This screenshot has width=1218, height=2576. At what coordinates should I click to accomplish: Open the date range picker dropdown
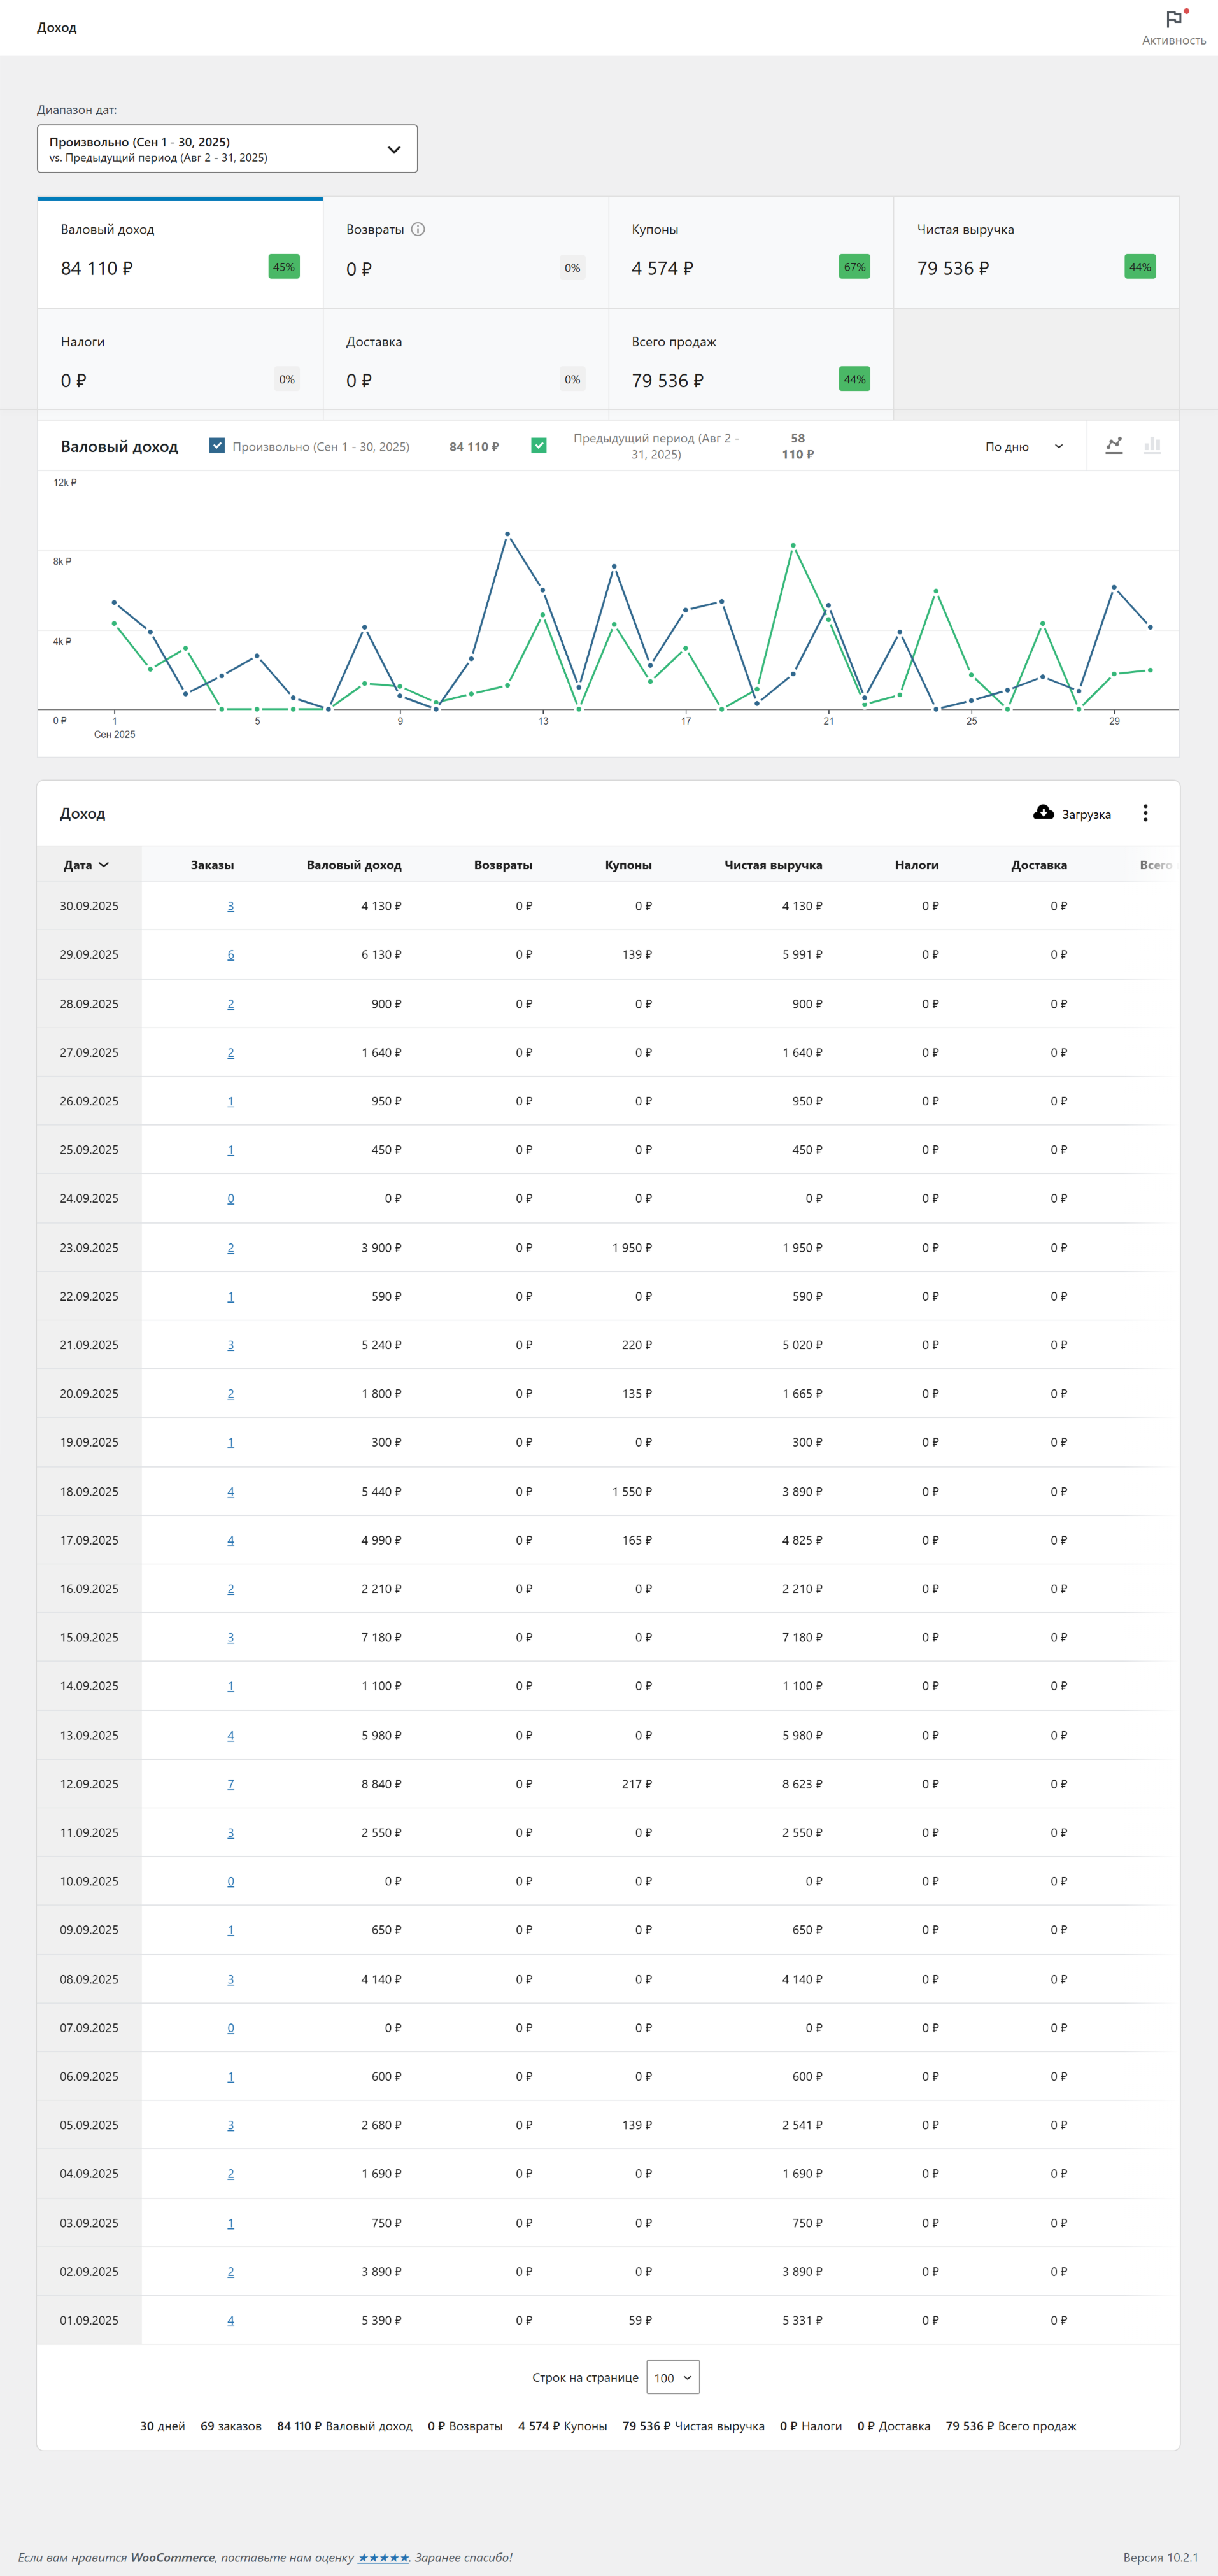pyautogui.click(x=227, y=149)
